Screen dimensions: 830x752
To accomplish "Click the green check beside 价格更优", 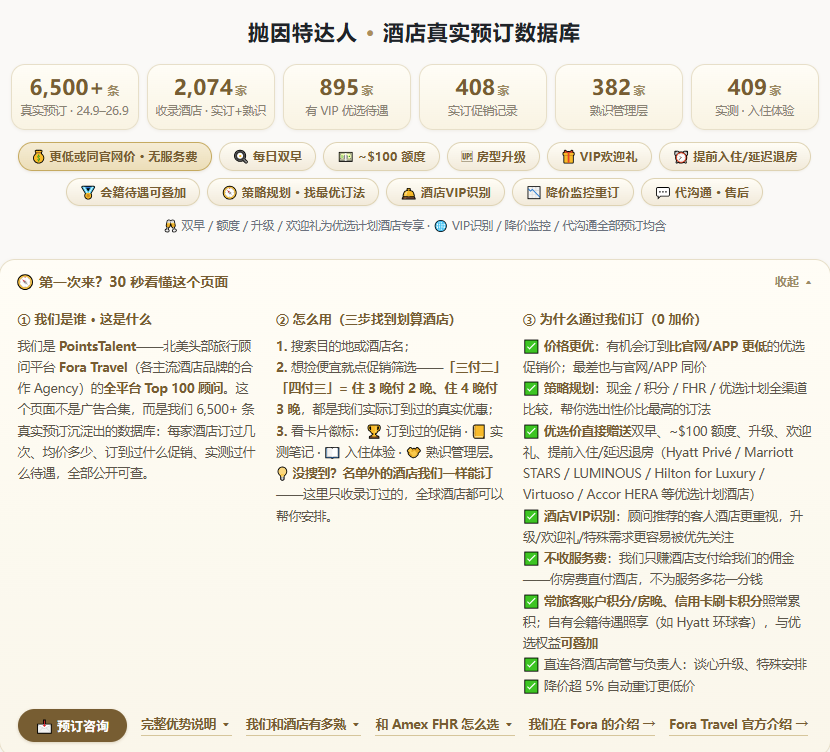I will [531, 347].
